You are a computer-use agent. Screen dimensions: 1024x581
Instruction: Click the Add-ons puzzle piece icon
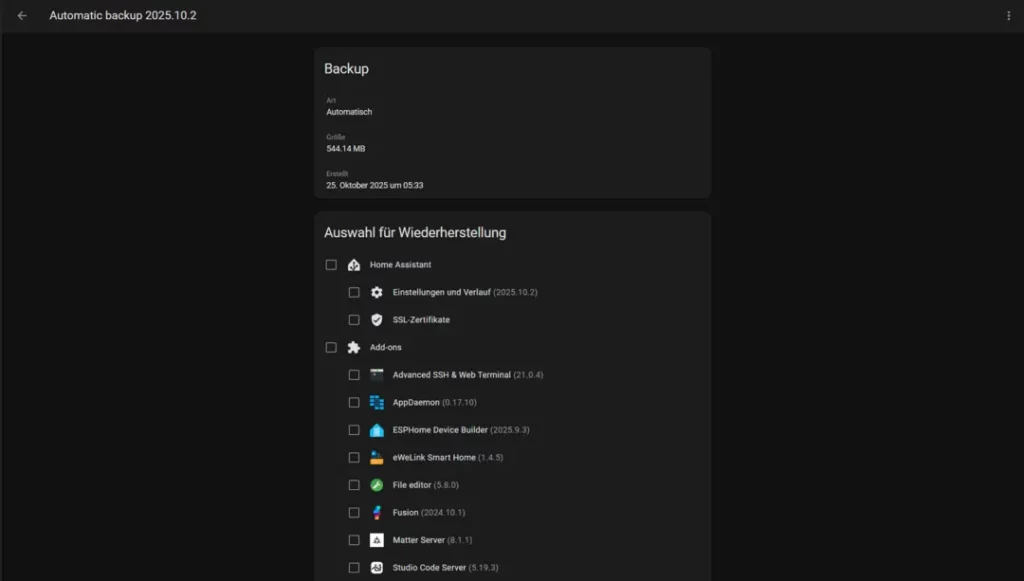coord(353,347)
